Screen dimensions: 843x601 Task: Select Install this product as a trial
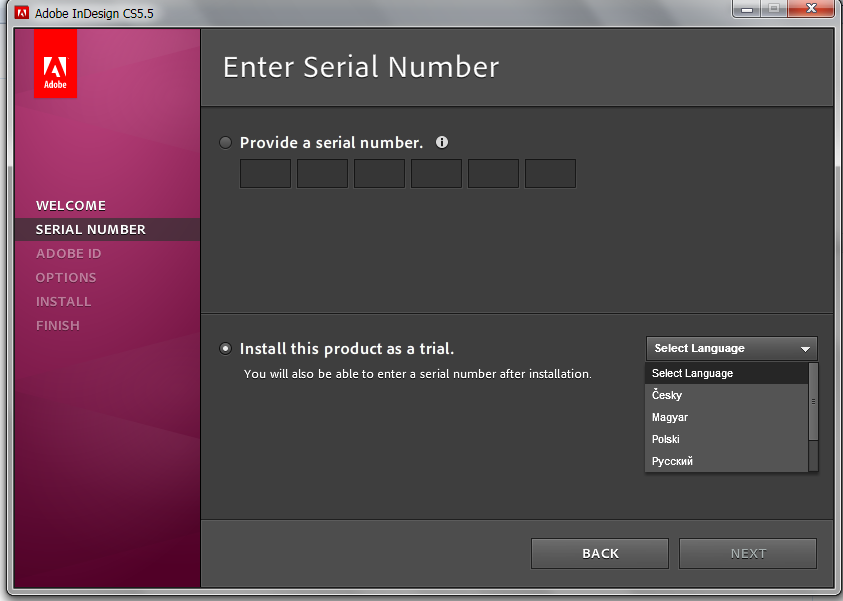pyautogui.click(x=226, y=349)
